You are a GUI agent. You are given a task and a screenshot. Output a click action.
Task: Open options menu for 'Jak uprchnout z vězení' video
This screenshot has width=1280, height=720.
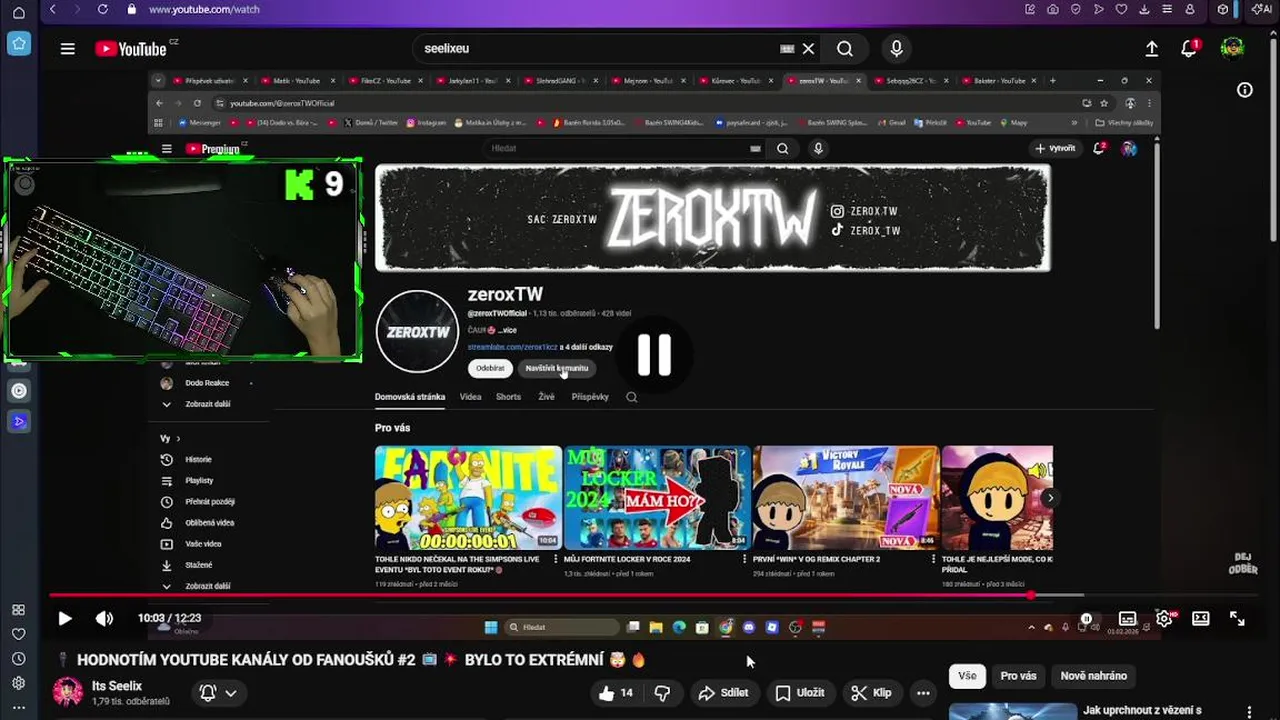pos(1249,712)
